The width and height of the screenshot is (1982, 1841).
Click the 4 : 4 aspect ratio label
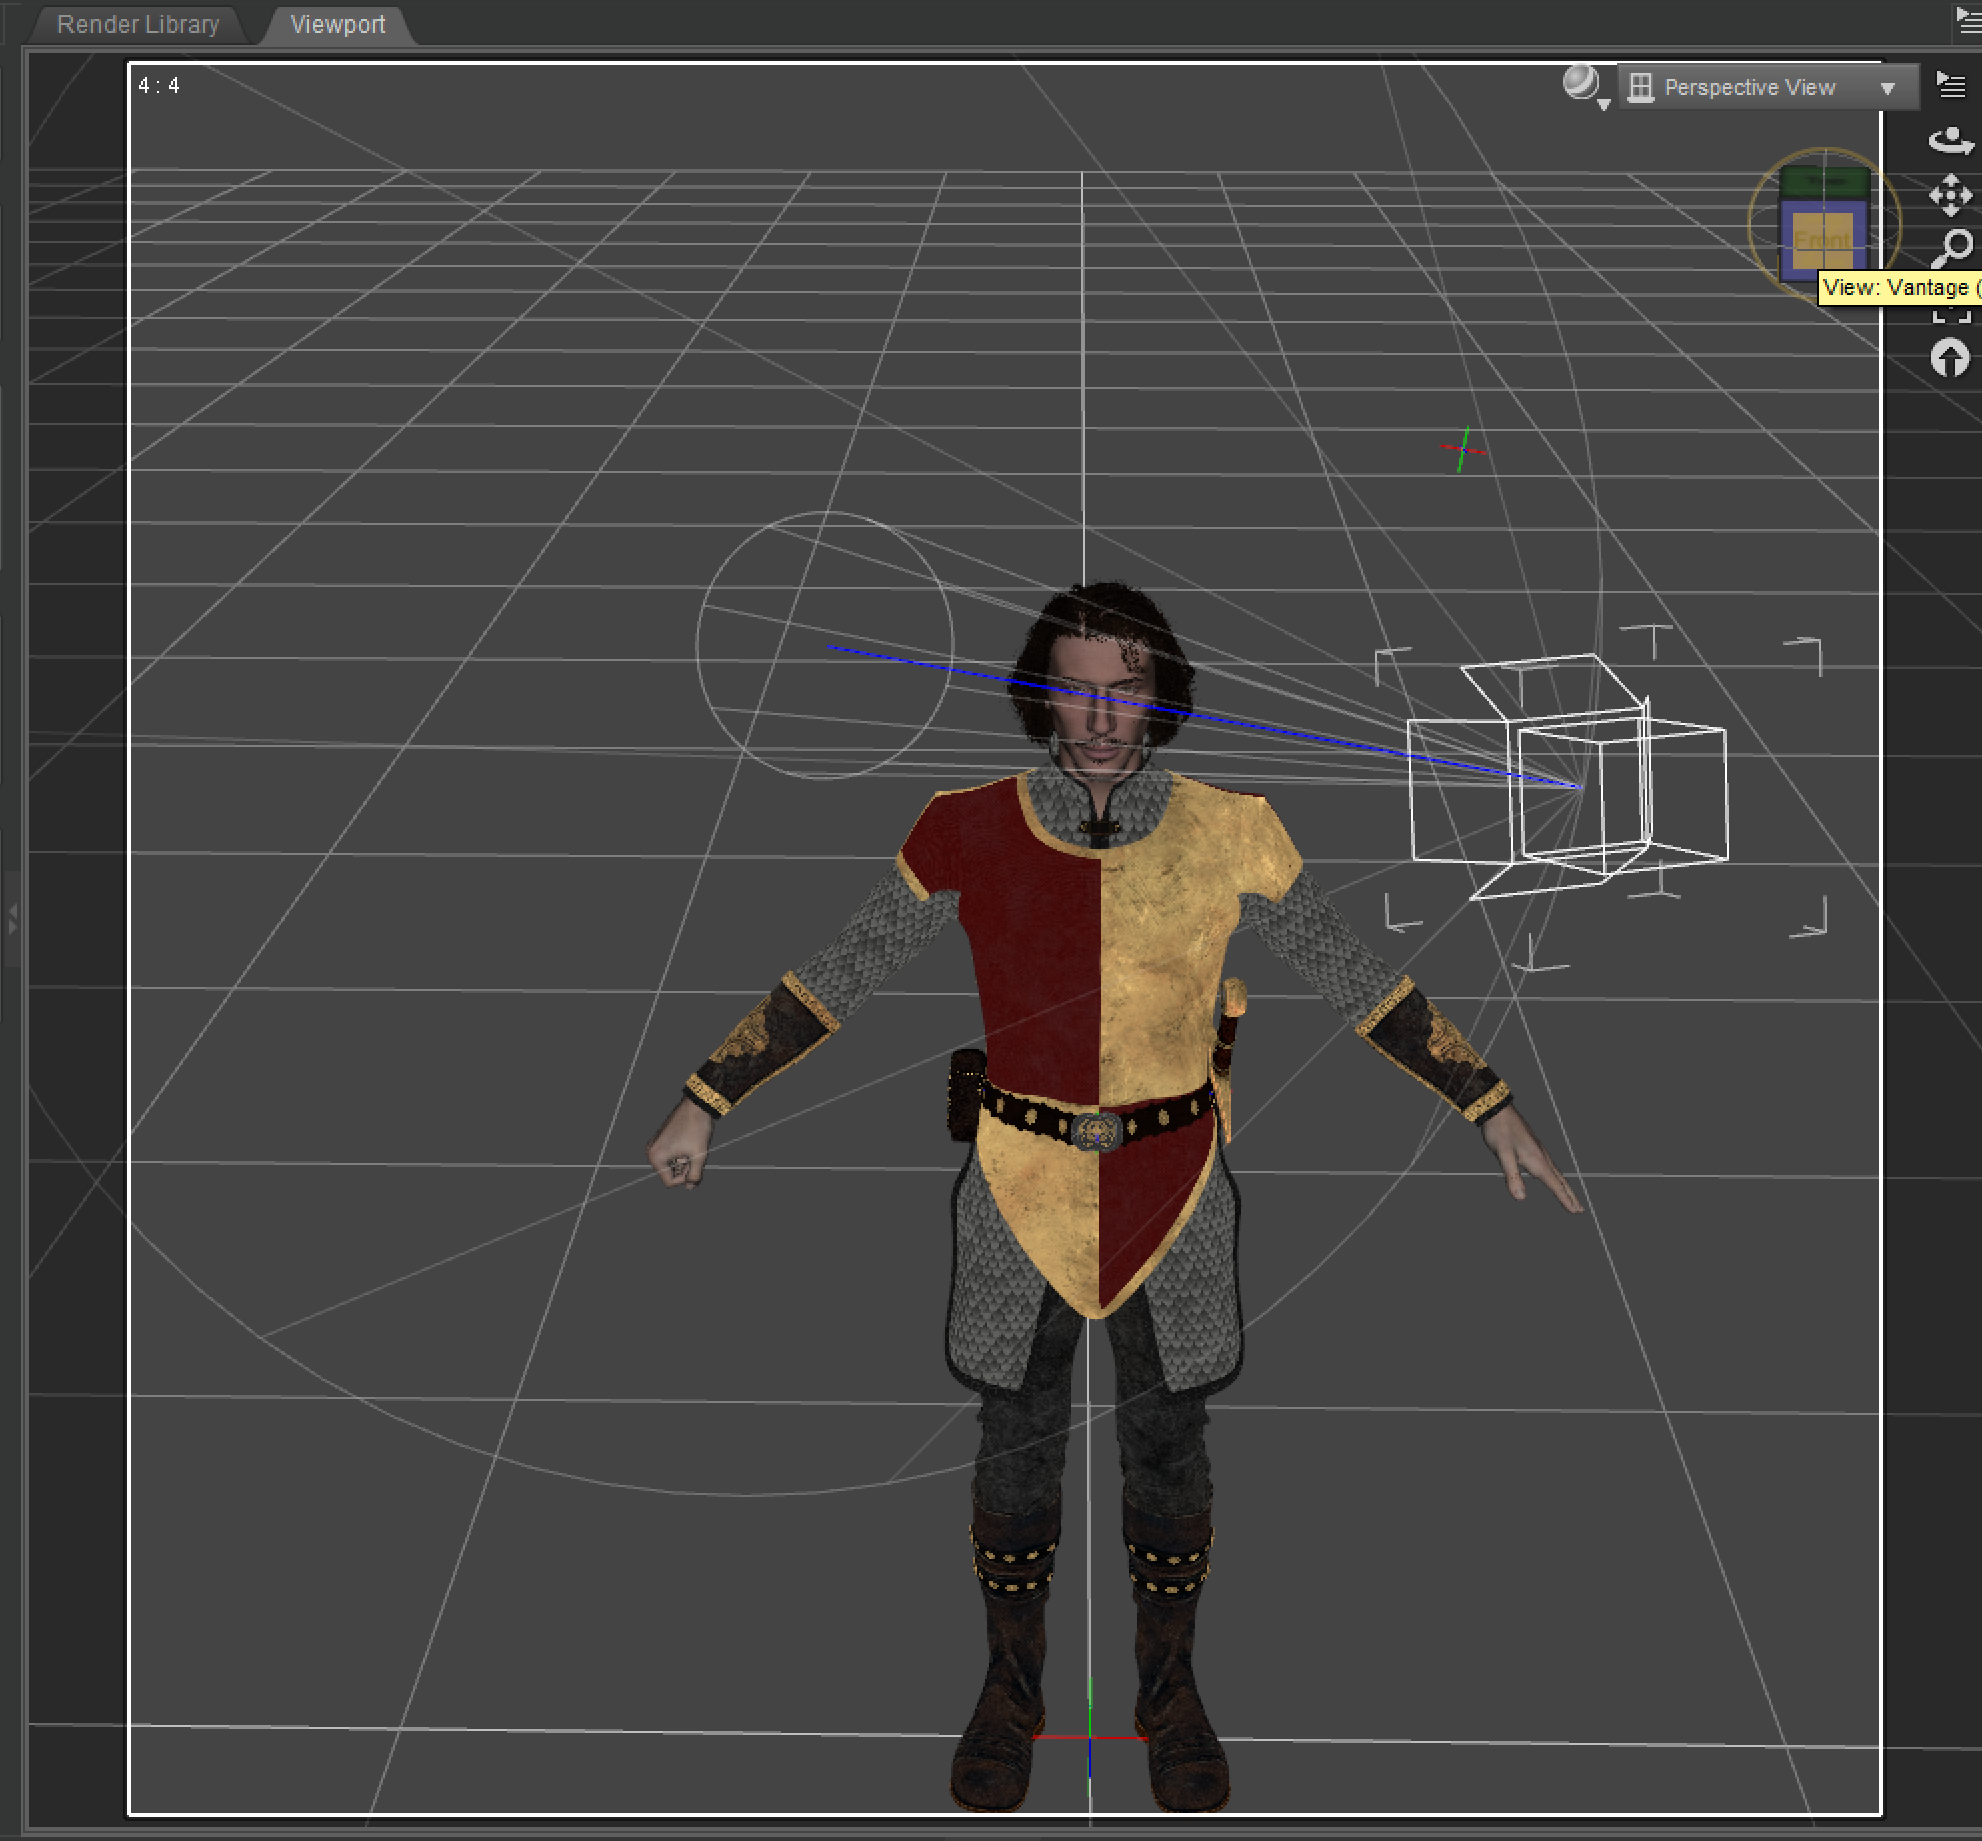(x=159, y=86)
